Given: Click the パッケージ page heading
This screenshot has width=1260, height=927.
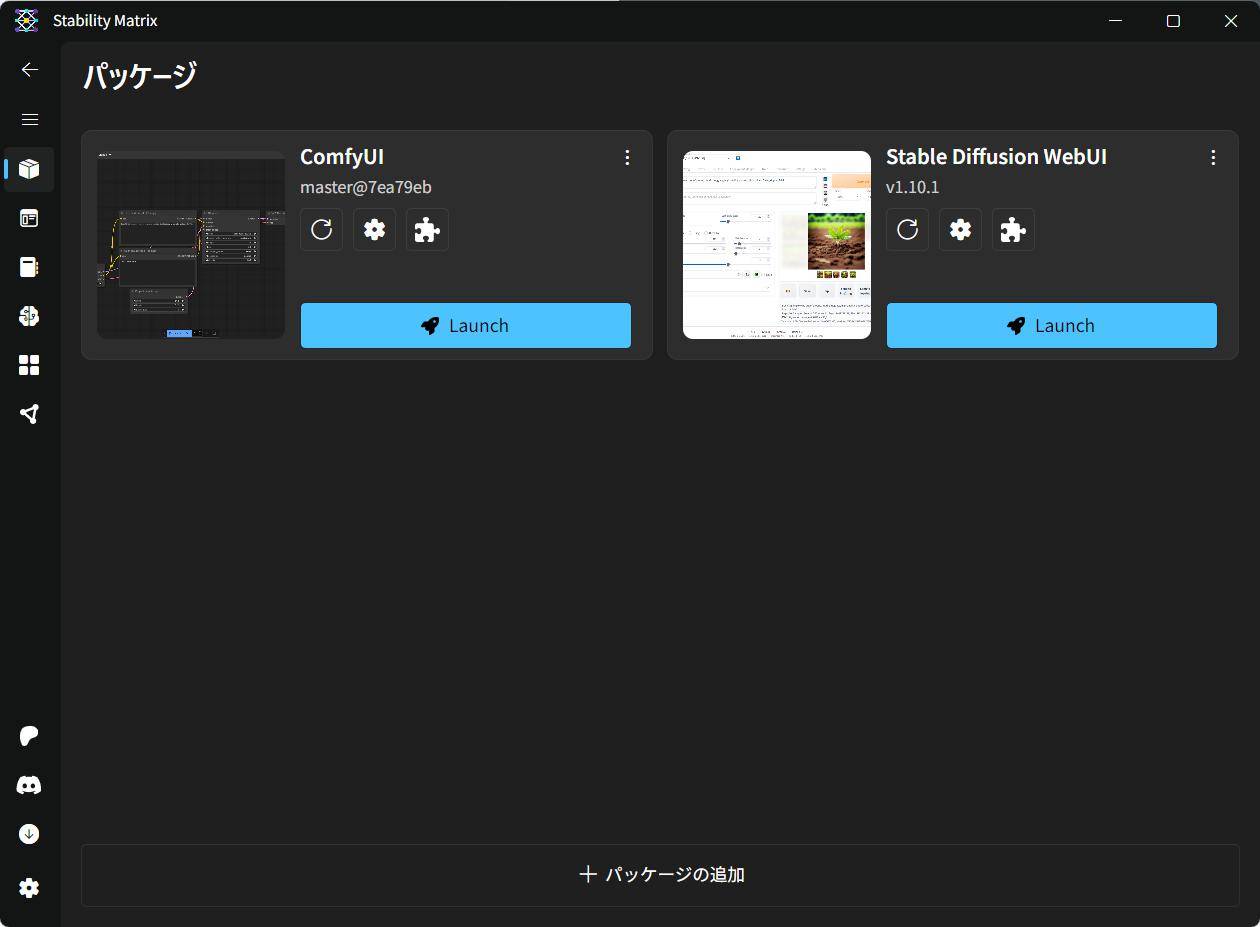Looking at the screenshot, I should pos(140,76).
